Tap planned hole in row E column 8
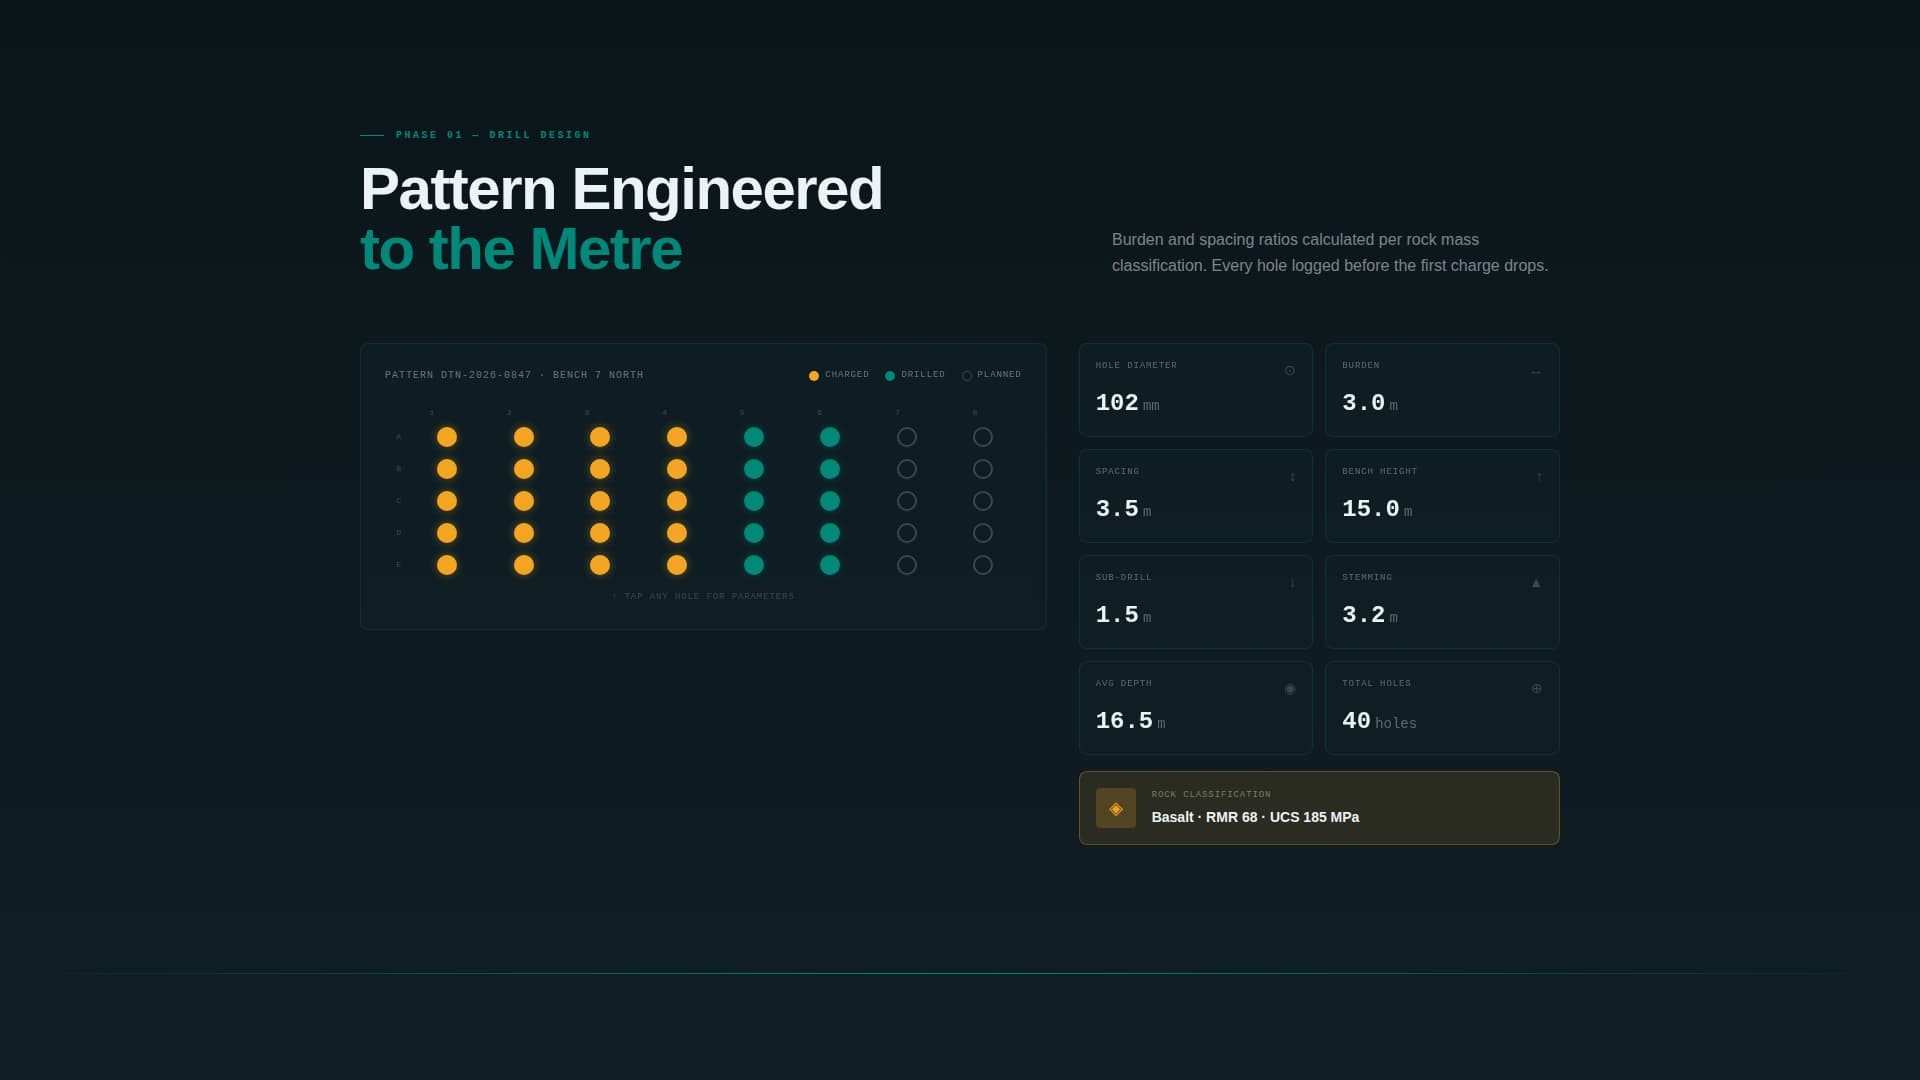Viewport: 1920px width, 1080px height. point(983,565)
